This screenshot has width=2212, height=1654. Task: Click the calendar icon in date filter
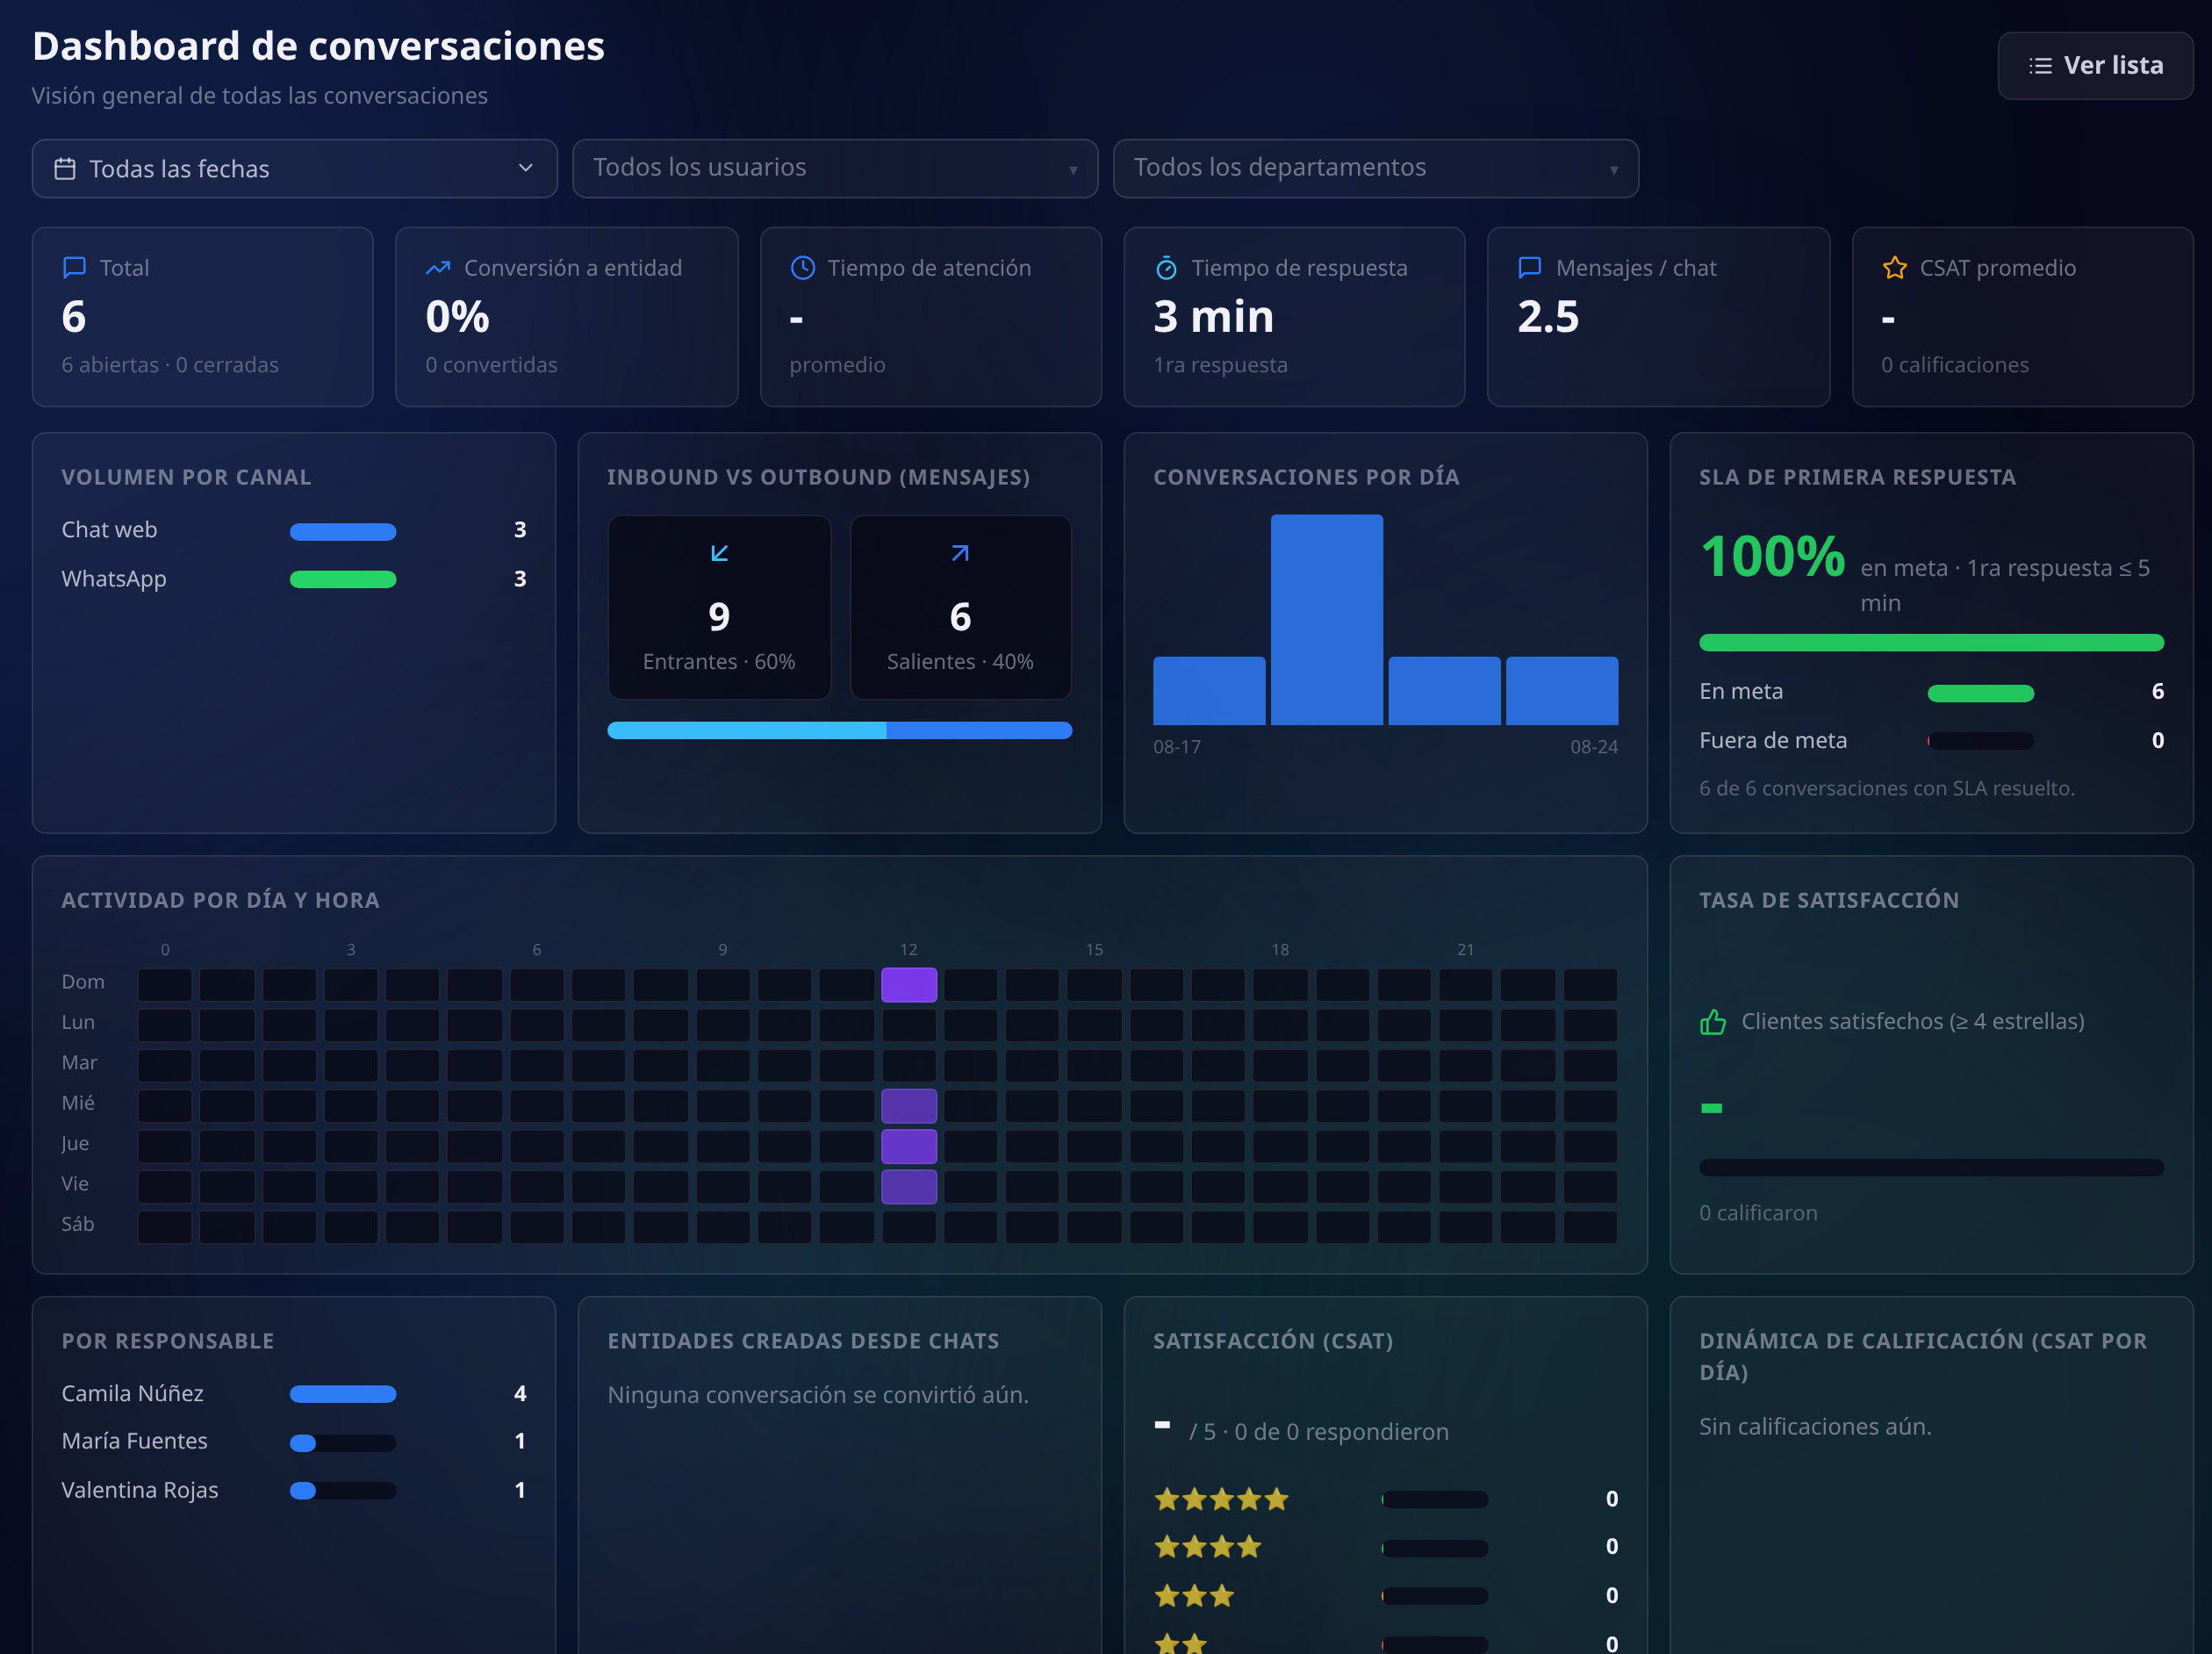(65, 168)
